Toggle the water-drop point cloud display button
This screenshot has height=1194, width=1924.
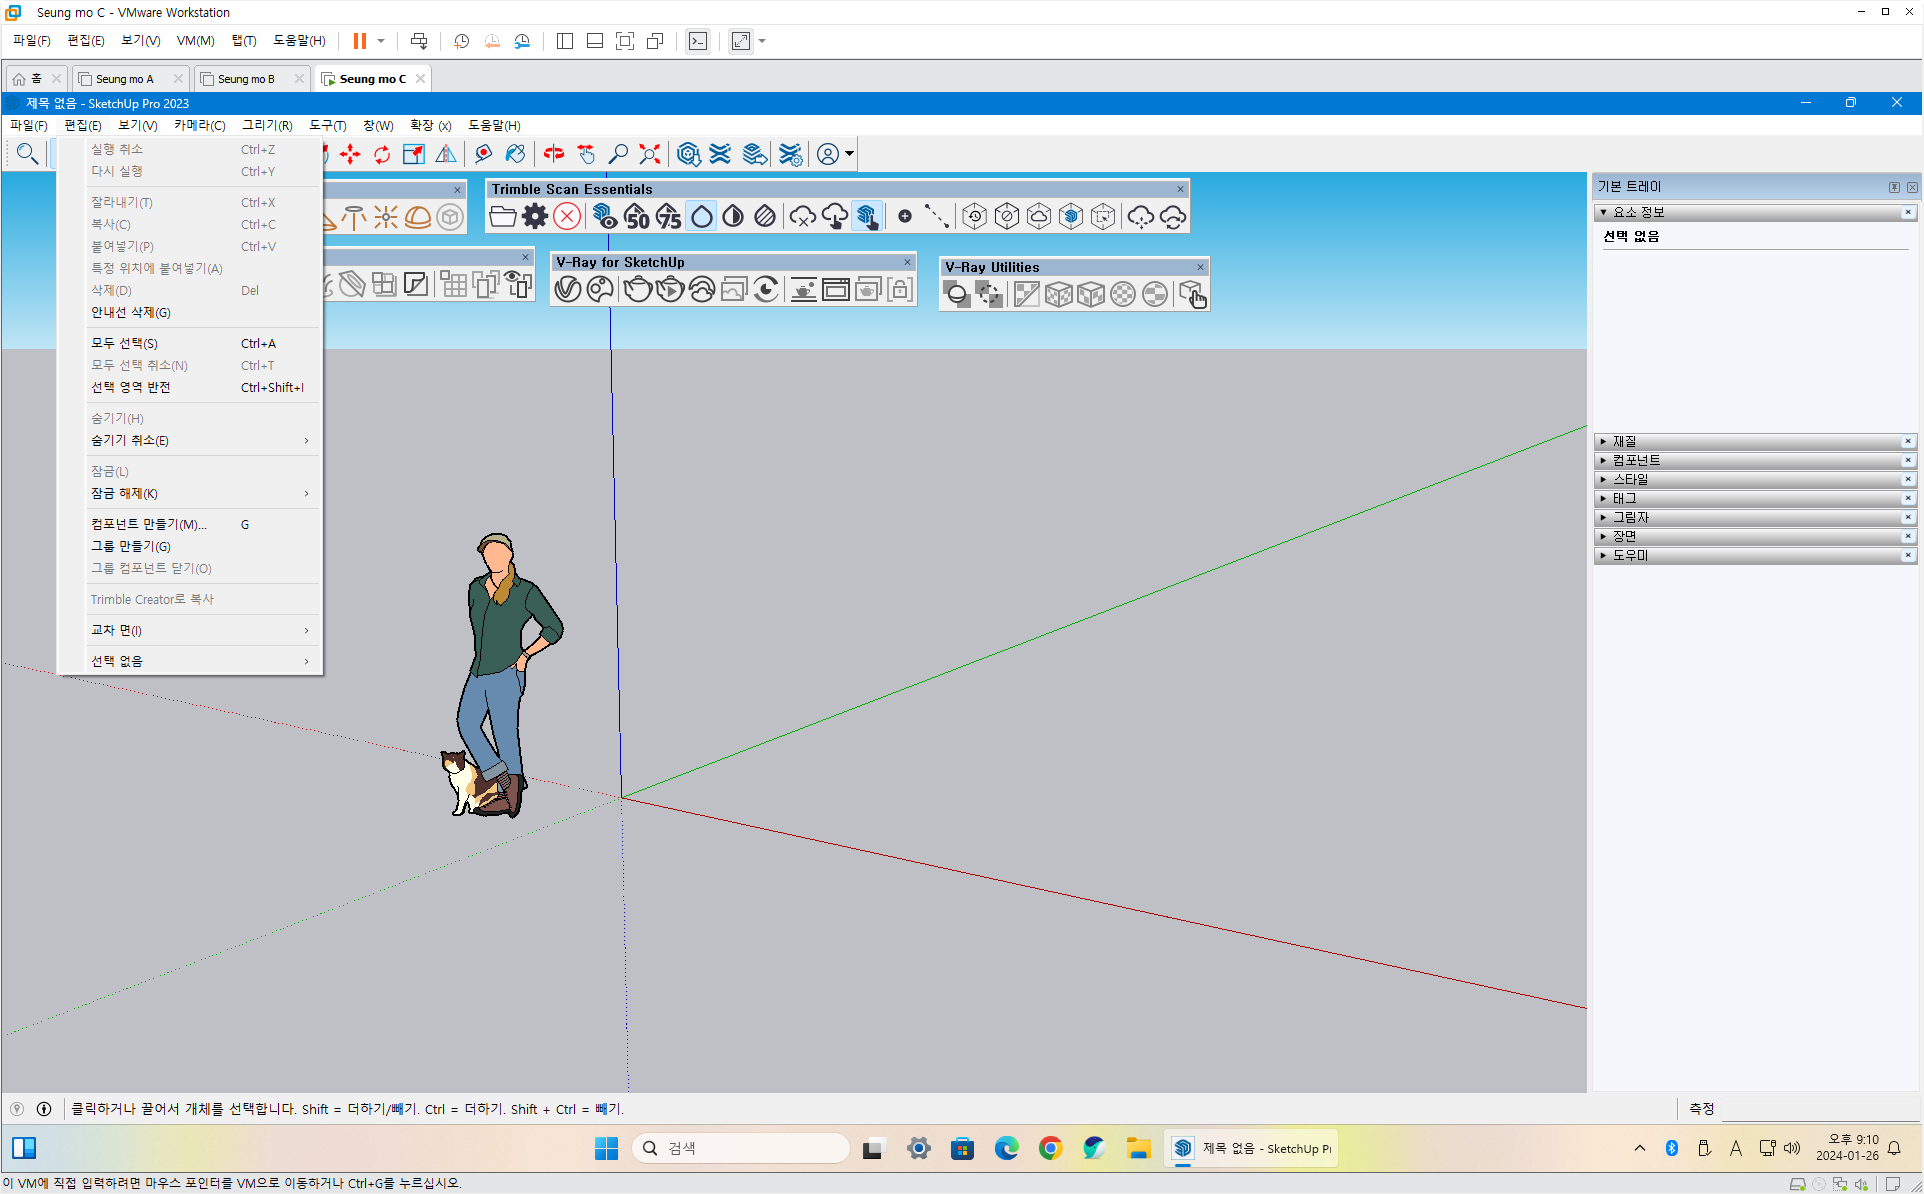tap(702, 216)
